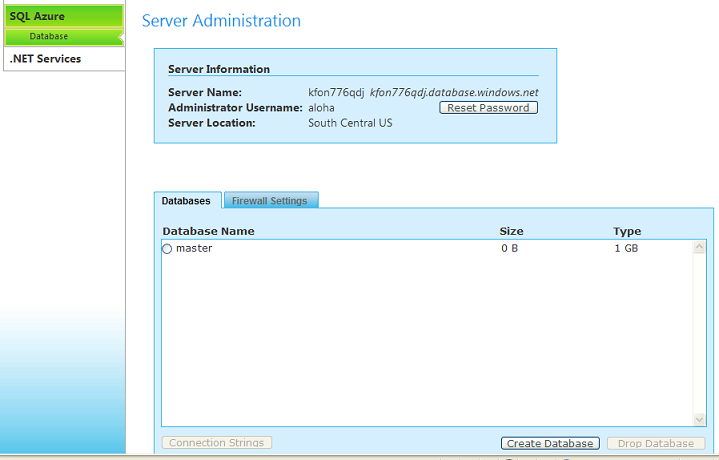Click the 1 GB type value
This screenshot has height=460, width=719.
pyautogui.click(x=626, y=248)
